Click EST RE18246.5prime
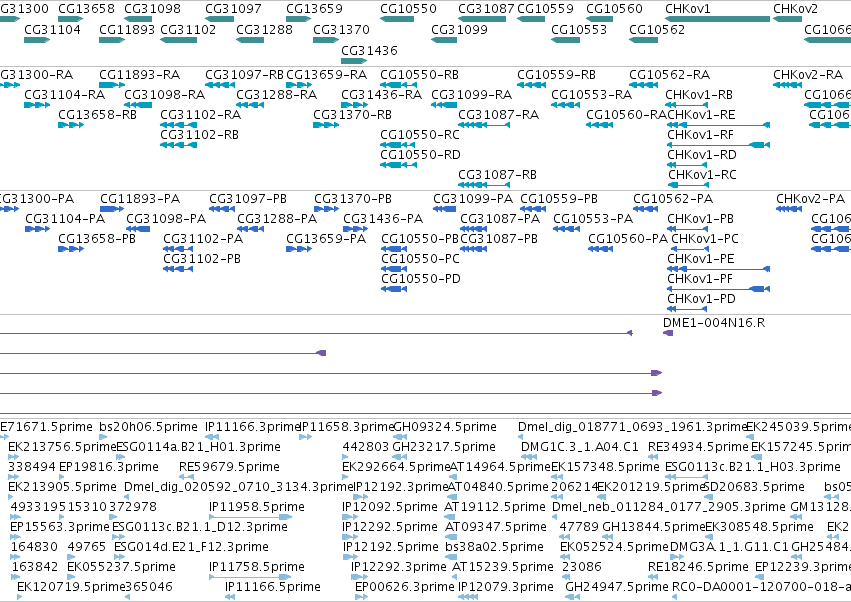This screenshot has height=602, width=851. [698, 567]
